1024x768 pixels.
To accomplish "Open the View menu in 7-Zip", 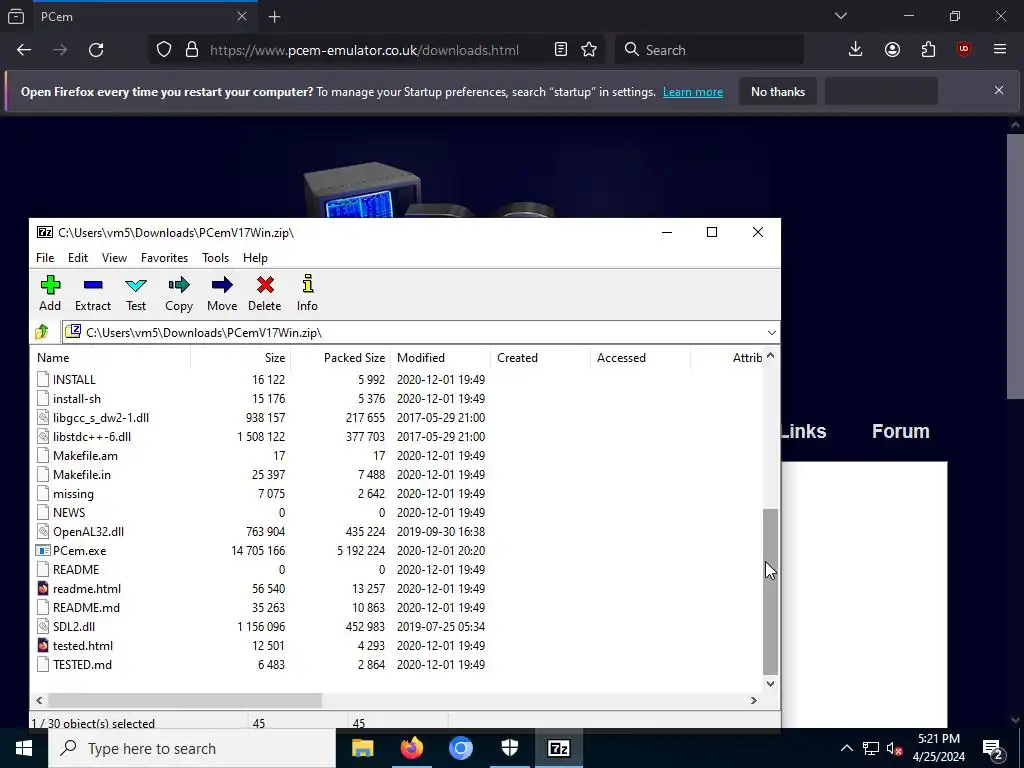I will tap(114, 258).
